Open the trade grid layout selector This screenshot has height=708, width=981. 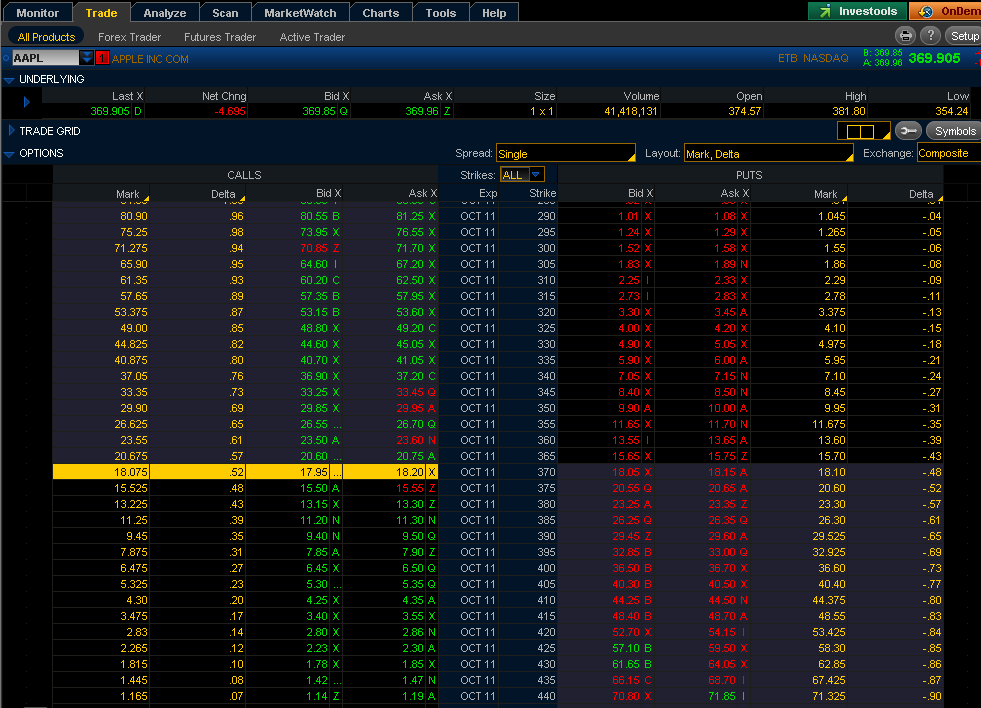tap(862, 131)
